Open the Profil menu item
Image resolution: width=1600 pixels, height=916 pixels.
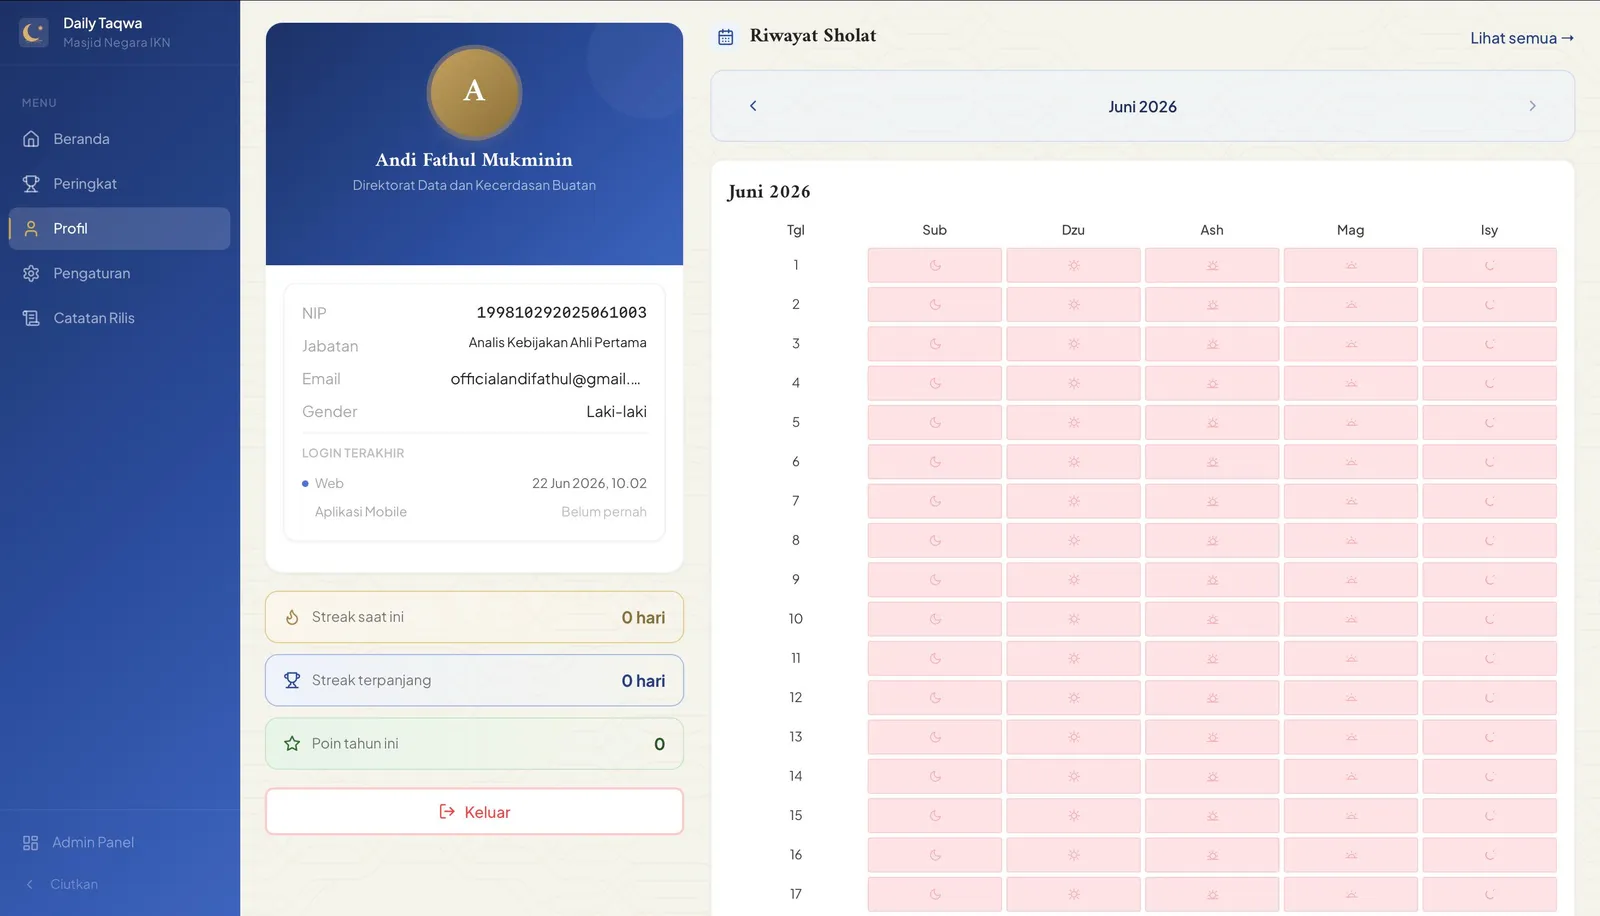[120, 229]
